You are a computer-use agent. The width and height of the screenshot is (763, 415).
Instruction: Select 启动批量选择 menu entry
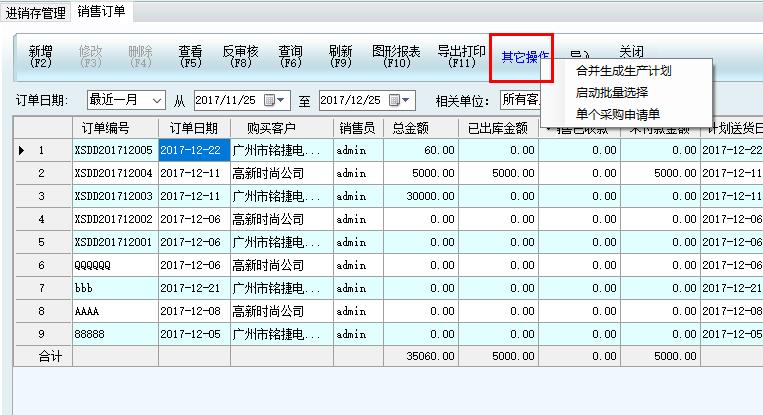point(612,93)
